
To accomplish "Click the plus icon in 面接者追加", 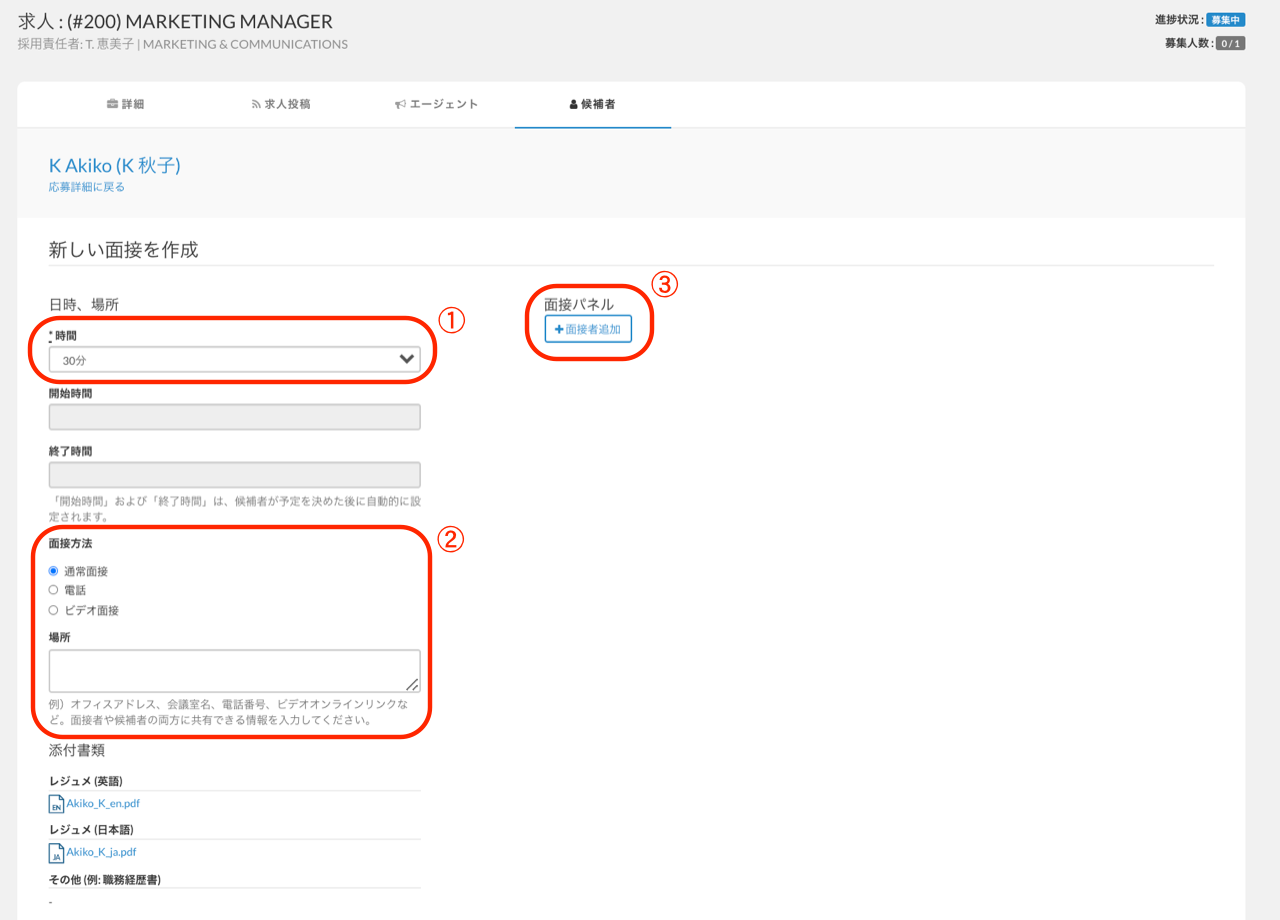I will [x=559, y=329].
